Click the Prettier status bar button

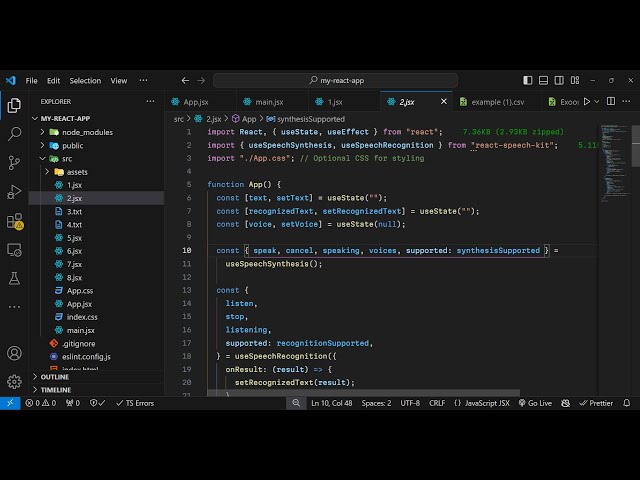(596, 403)
